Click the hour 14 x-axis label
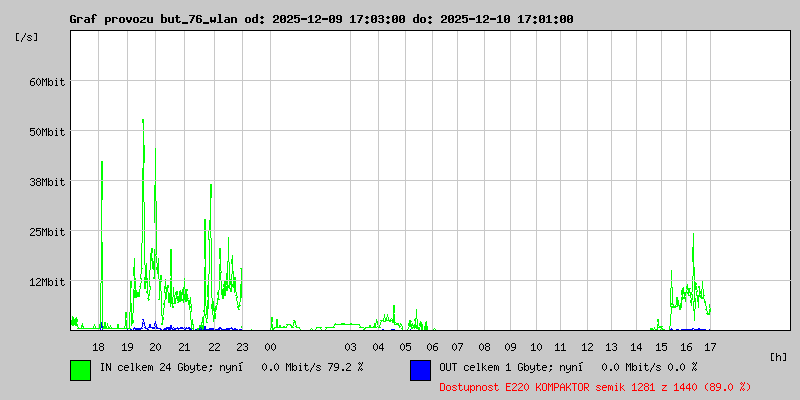 coord(636,347)
